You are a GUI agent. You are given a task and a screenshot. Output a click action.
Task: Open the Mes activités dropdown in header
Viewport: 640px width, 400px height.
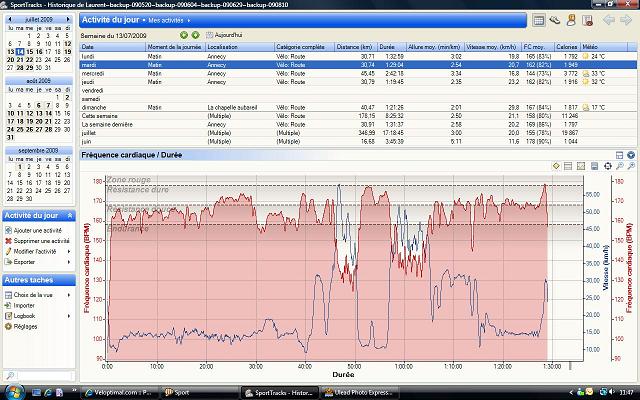coord(169,20)
